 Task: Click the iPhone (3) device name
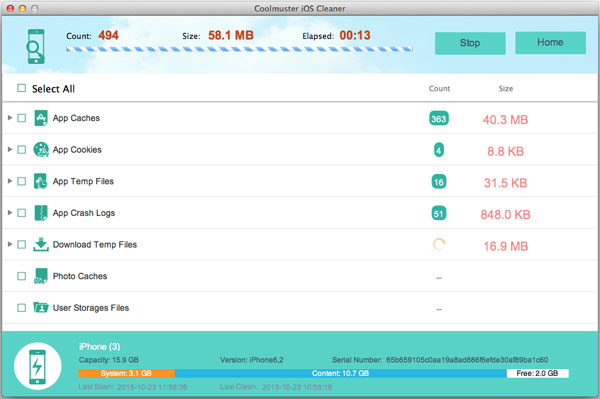tap(99, 347)
